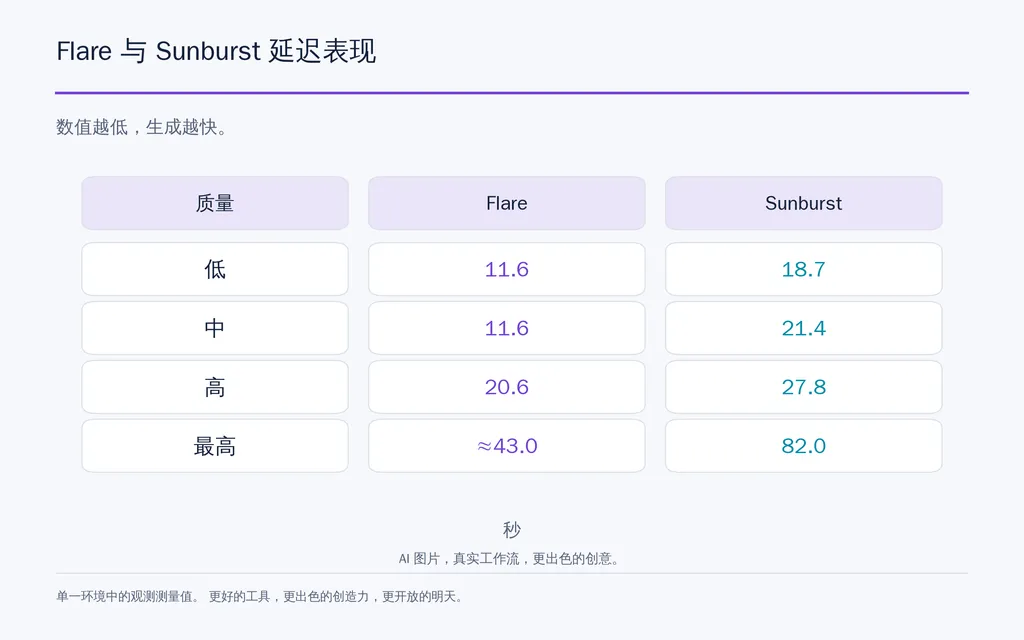The image size is (1024, 640).
Task: Click the title 'Flare 与 Sunburst 延迟表现'
Action: tap(216, 51)
